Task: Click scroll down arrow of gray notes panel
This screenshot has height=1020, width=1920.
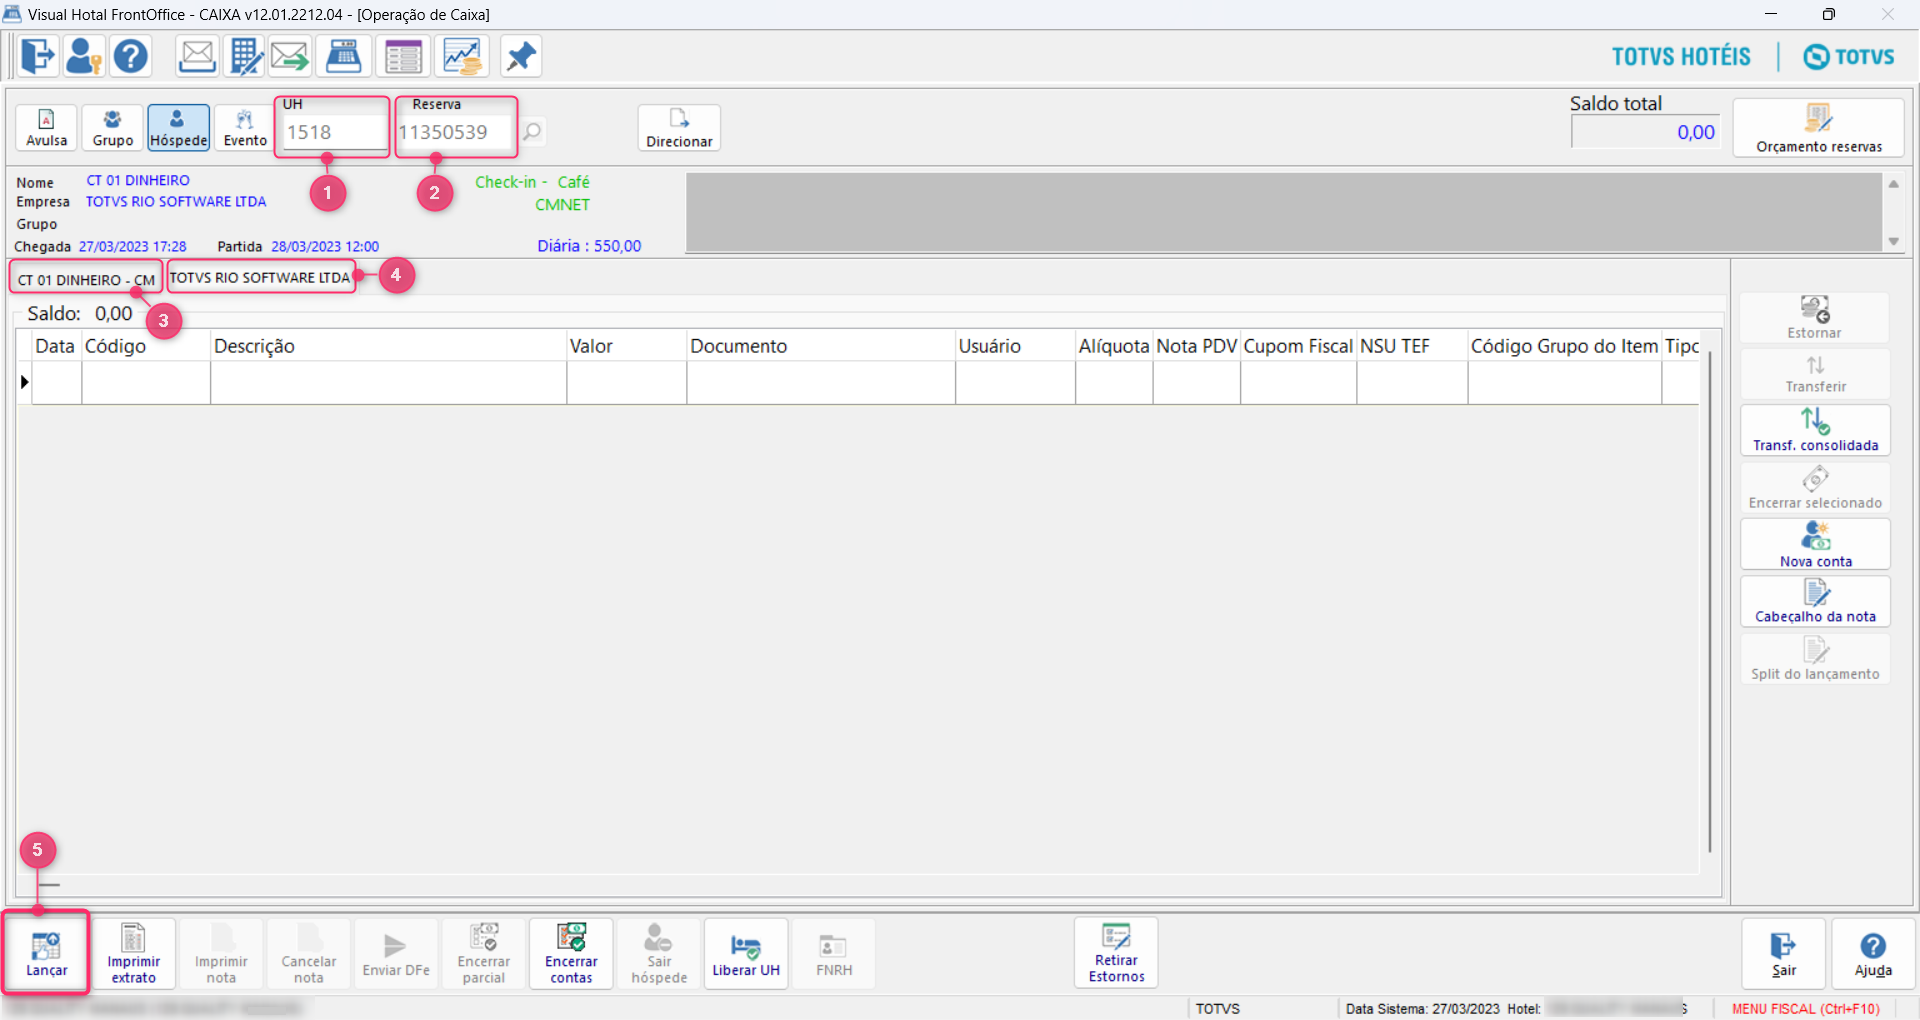Action: click(1893, 241)
